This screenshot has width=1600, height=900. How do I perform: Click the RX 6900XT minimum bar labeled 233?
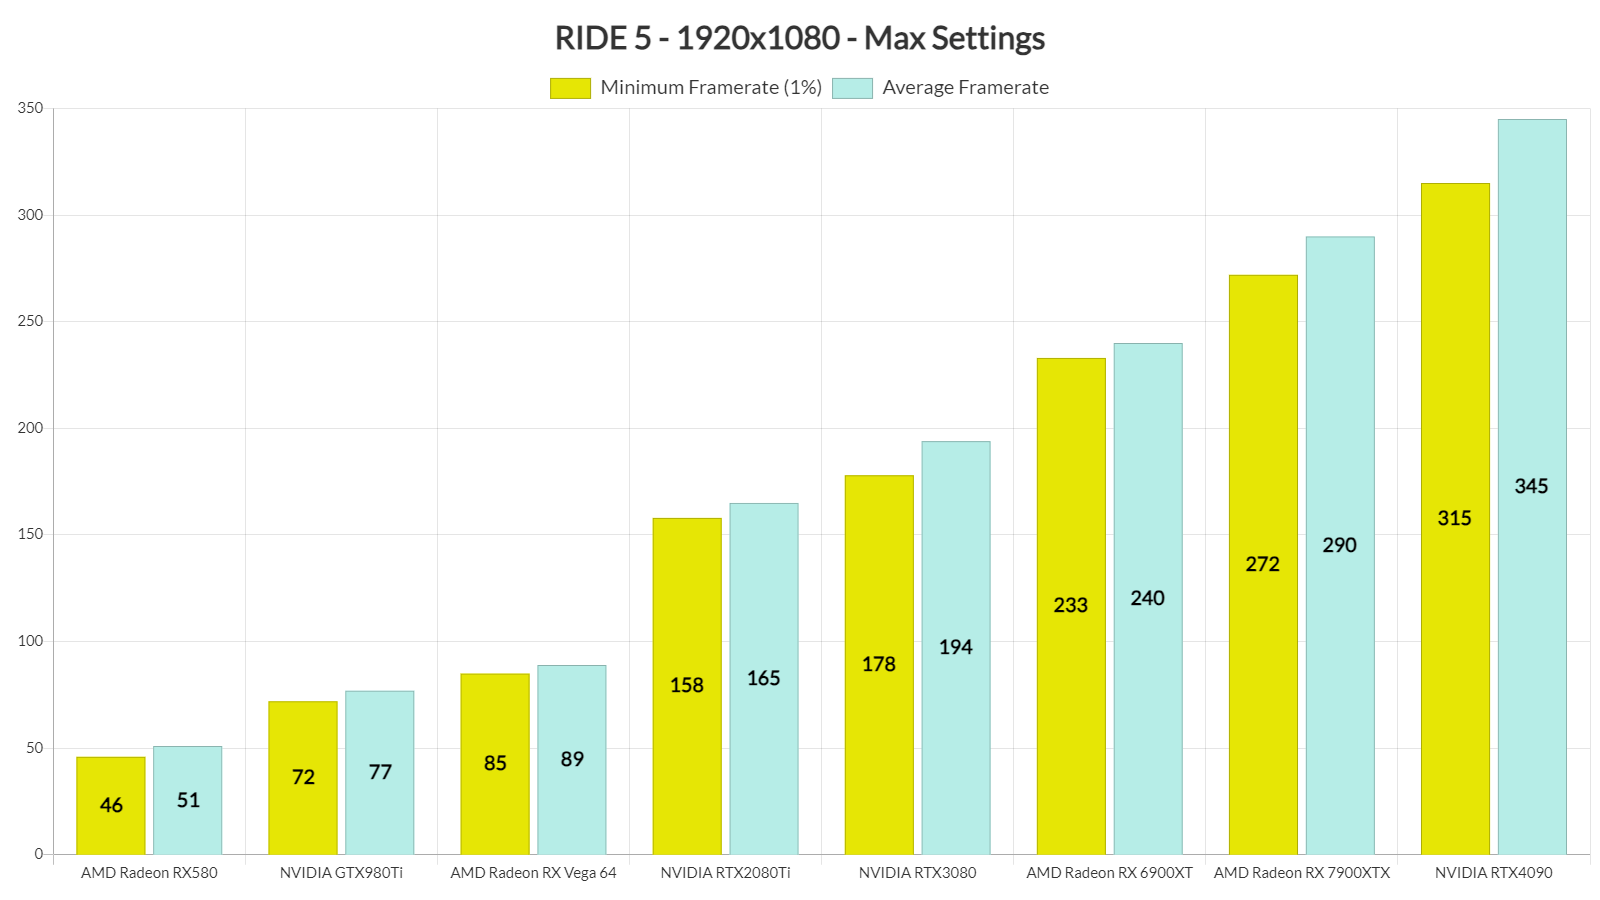[1070, 605]
